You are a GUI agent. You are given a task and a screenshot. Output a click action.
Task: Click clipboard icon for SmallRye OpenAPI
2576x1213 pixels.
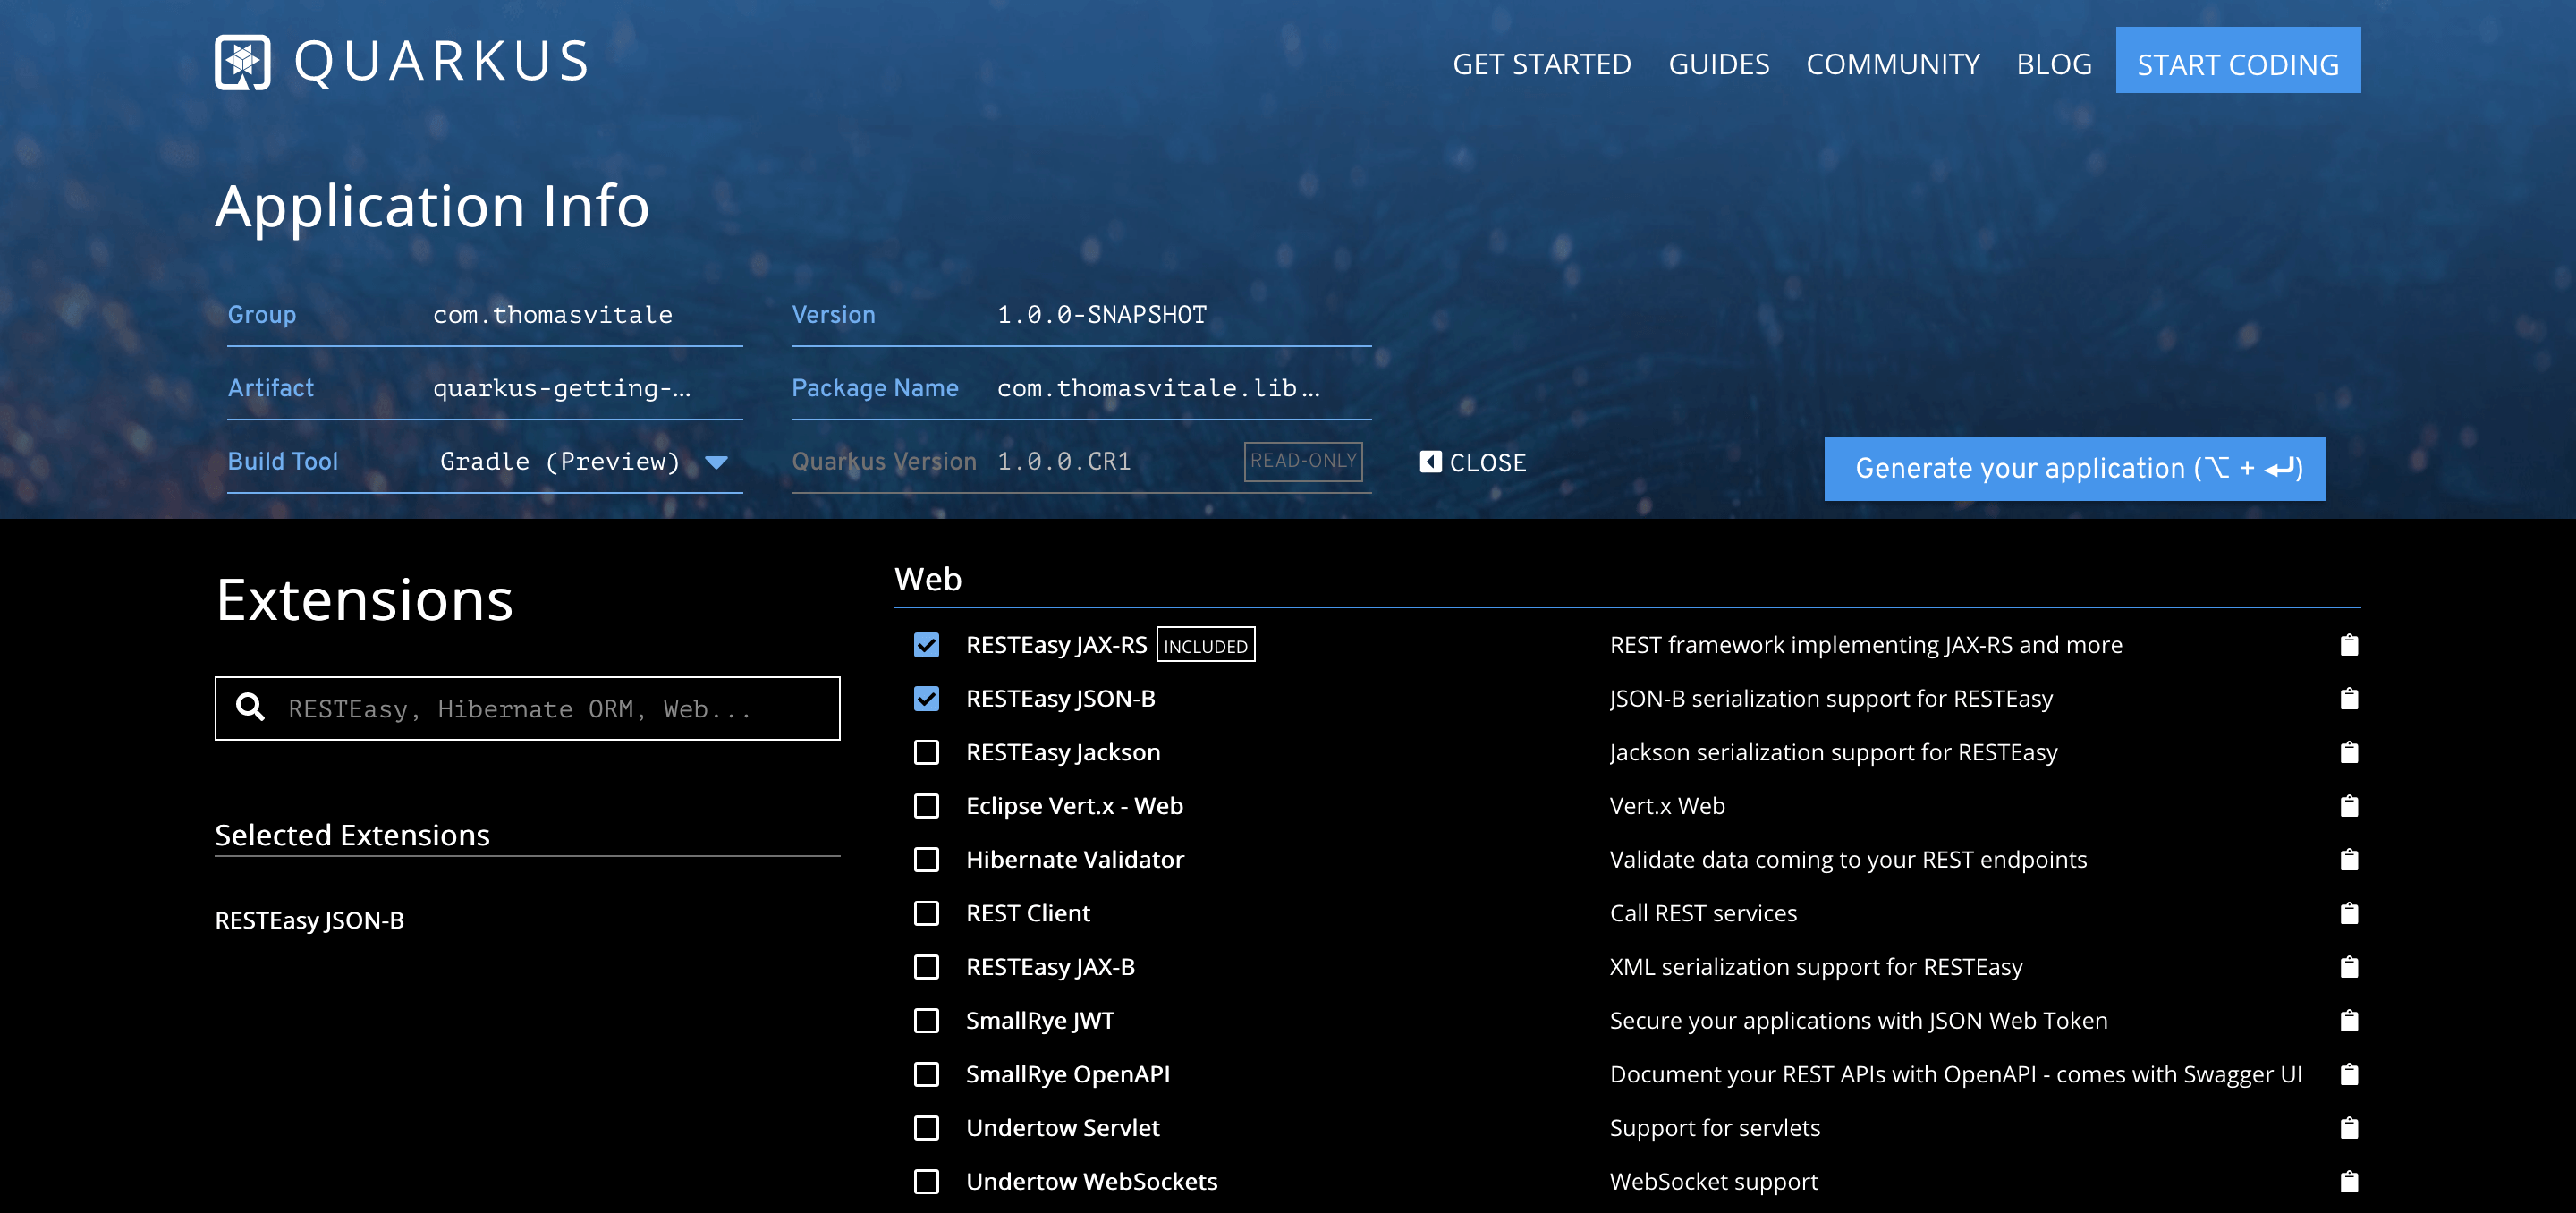tap(2348, 1074)
